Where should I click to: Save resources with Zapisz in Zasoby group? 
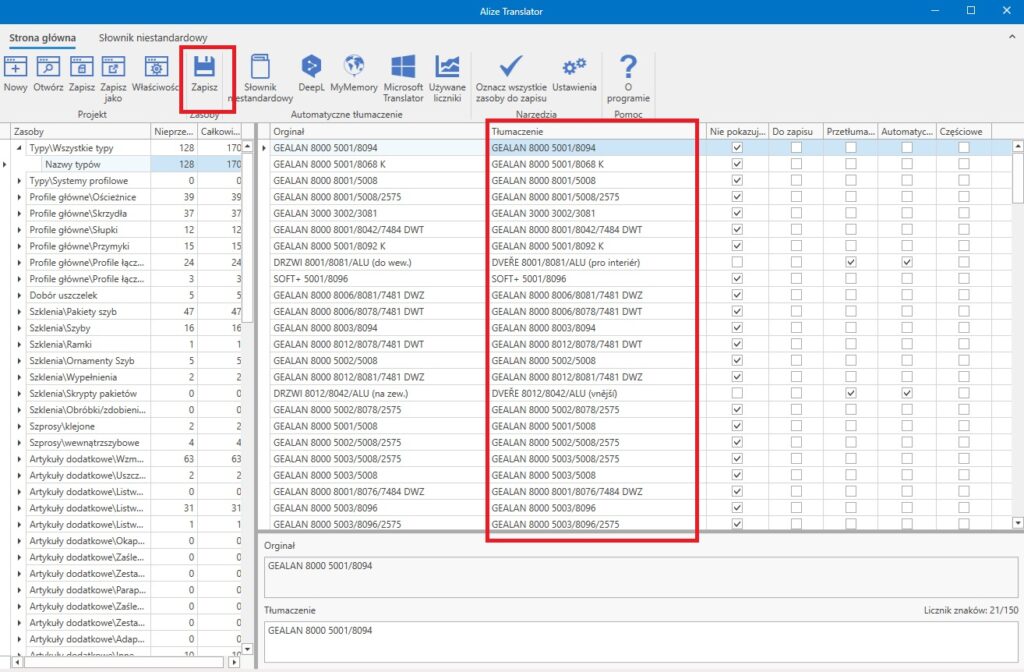coord(204,73)
